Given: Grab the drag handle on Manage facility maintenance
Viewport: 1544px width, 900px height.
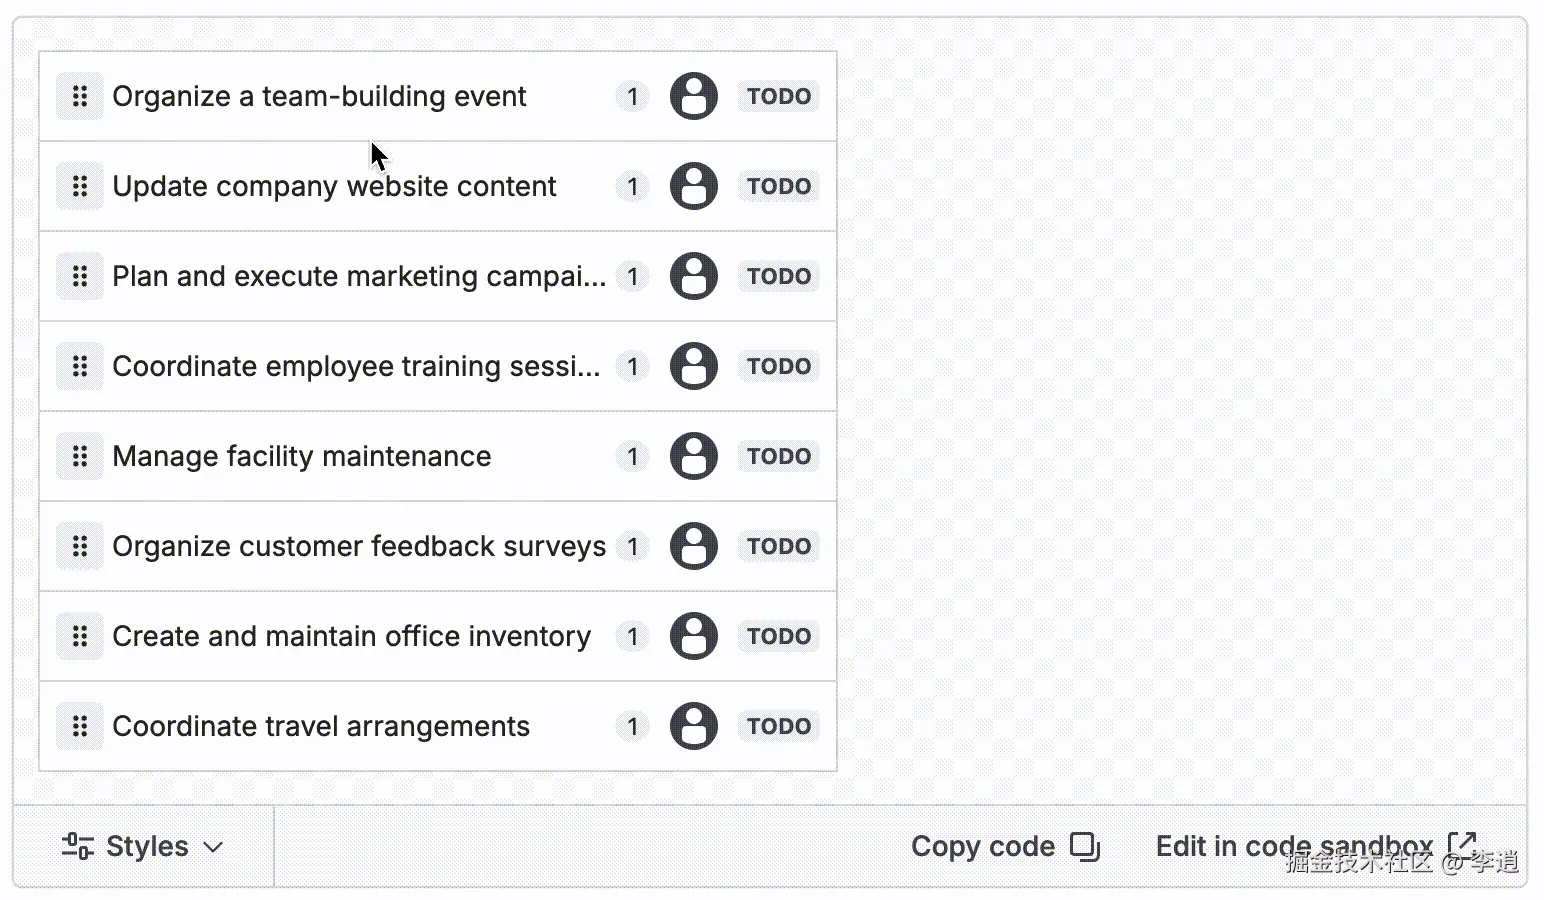Looking at the screenshot, I should point(80,456).
